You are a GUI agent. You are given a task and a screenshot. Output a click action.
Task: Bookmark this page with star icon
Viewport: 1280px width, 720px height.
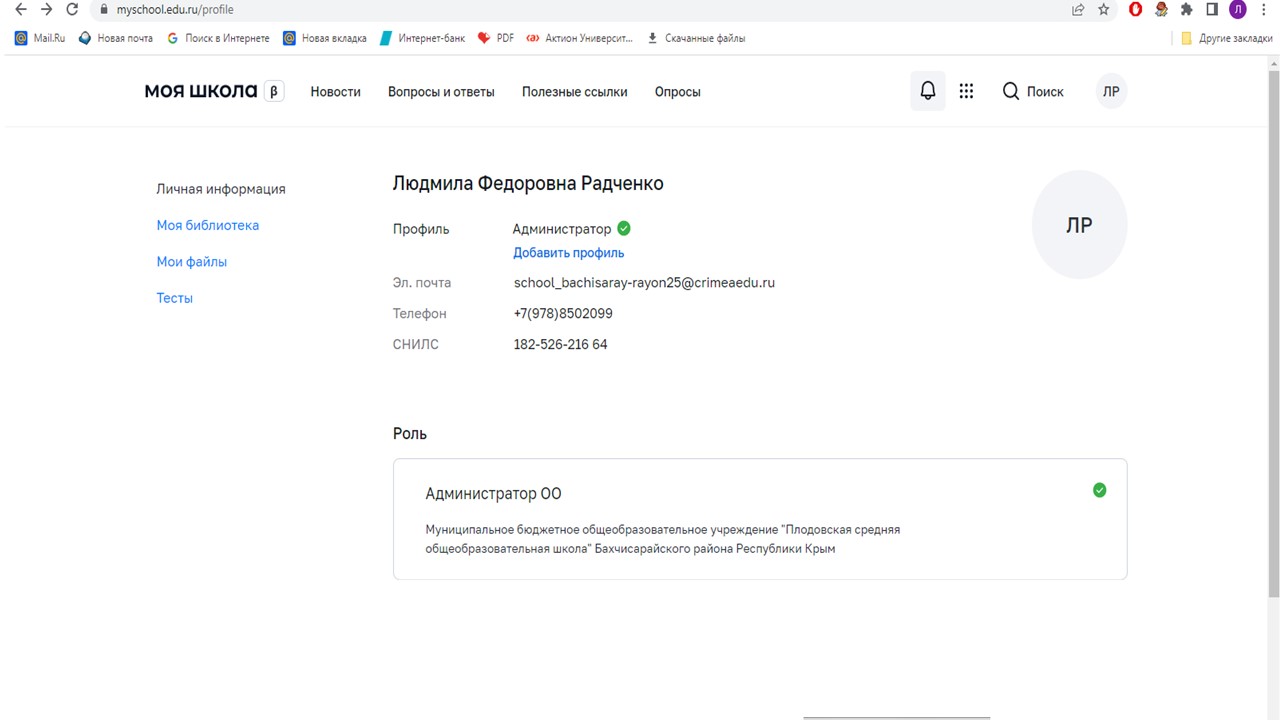[1104, 9]
